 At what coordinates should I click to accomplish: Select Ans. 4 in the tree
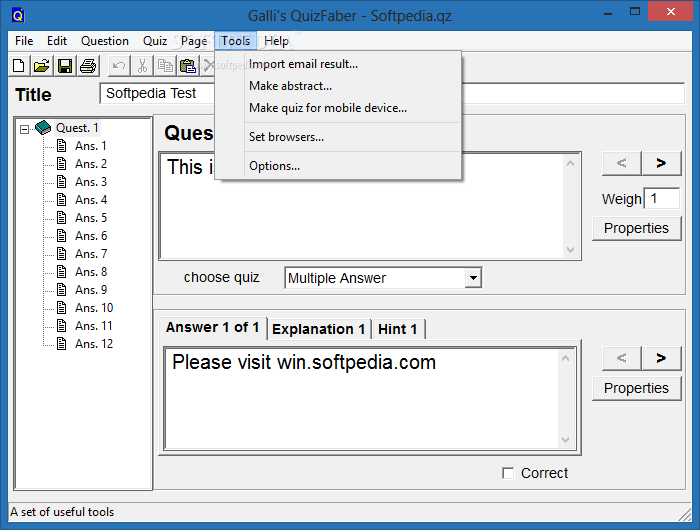[91, 200]
